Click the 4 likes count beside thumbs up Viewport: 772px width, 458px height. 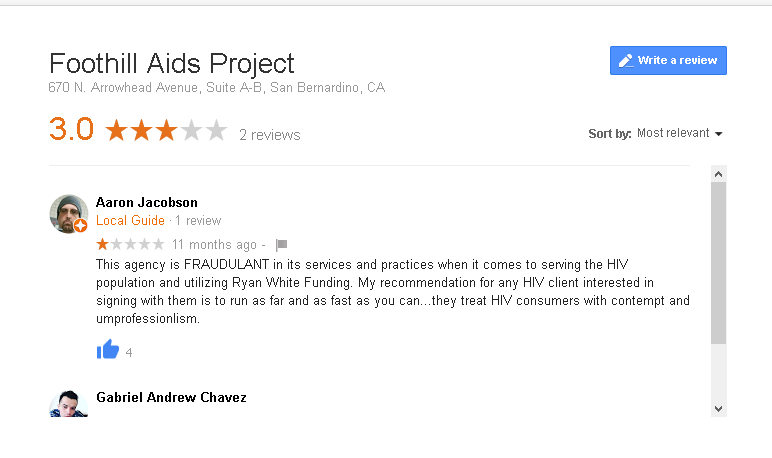(x=129, y=353)
